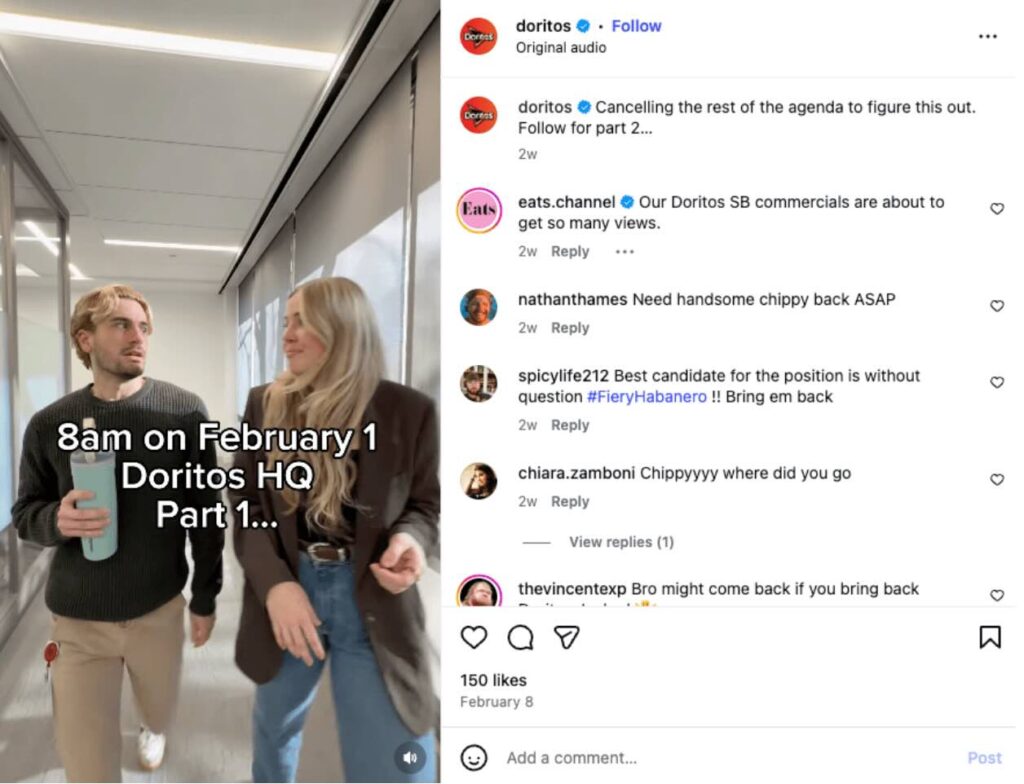Unmute the video sound
This screenshot has height=784, width=1024.
click(409, 758)
